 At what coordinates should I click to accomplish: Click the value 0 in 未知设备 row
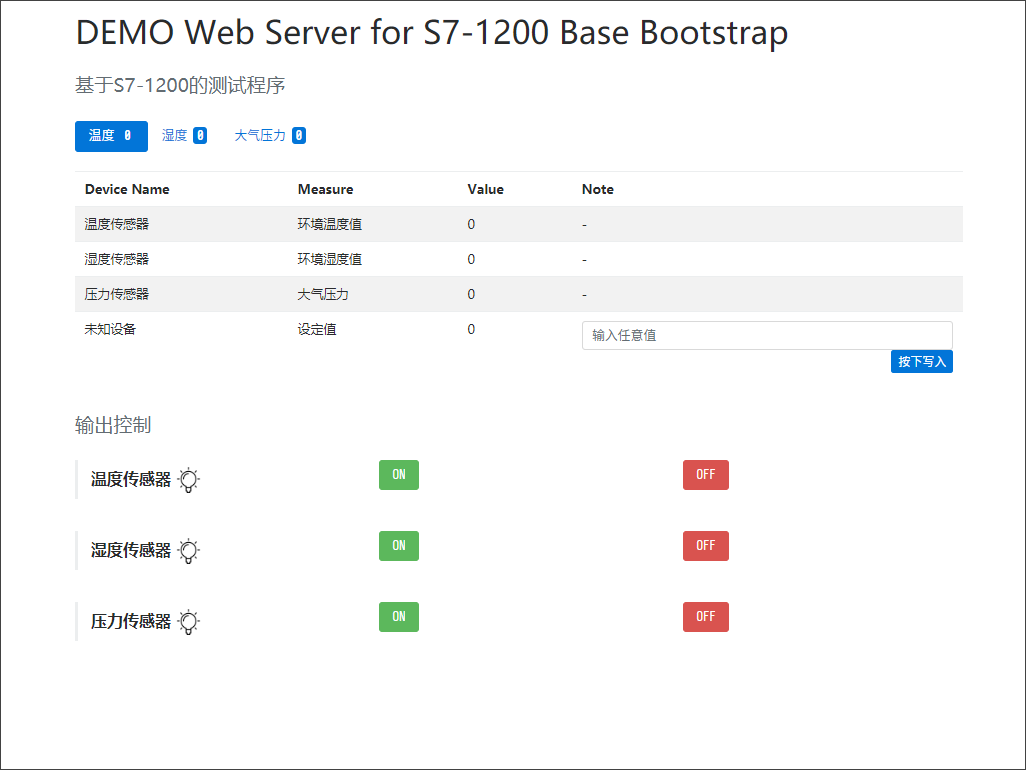pos(471,329)
